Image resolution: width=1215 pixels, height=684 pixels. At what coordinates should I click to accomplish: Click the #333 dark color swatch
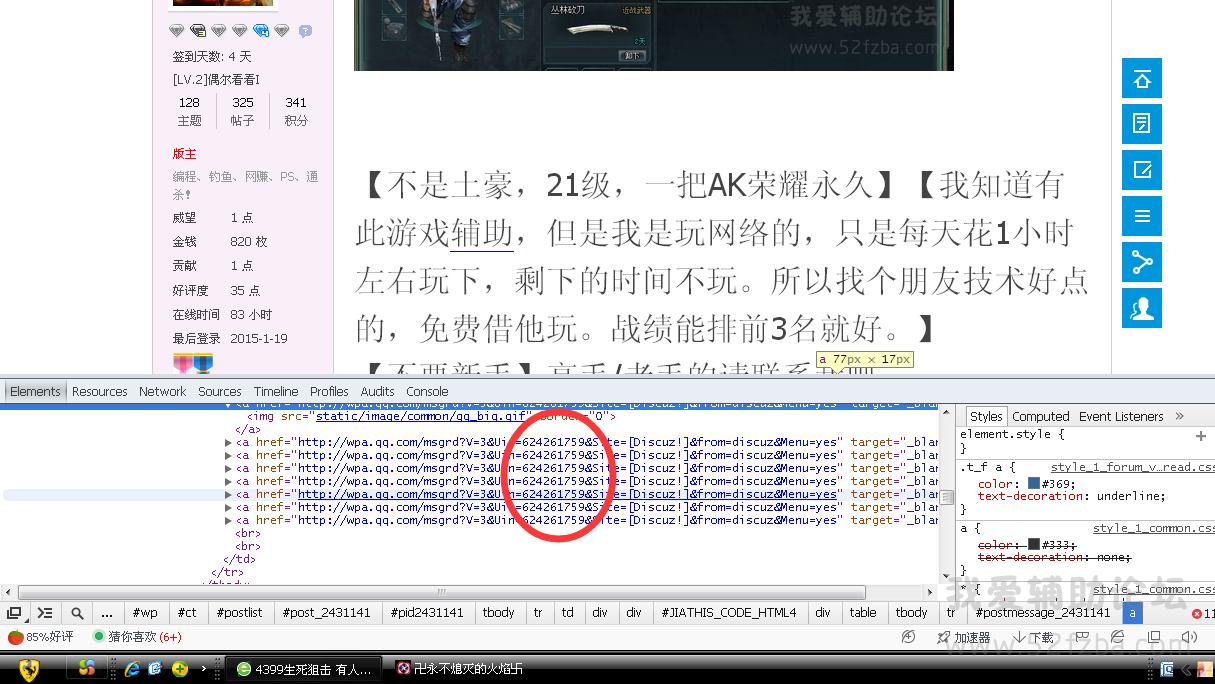1034,544
